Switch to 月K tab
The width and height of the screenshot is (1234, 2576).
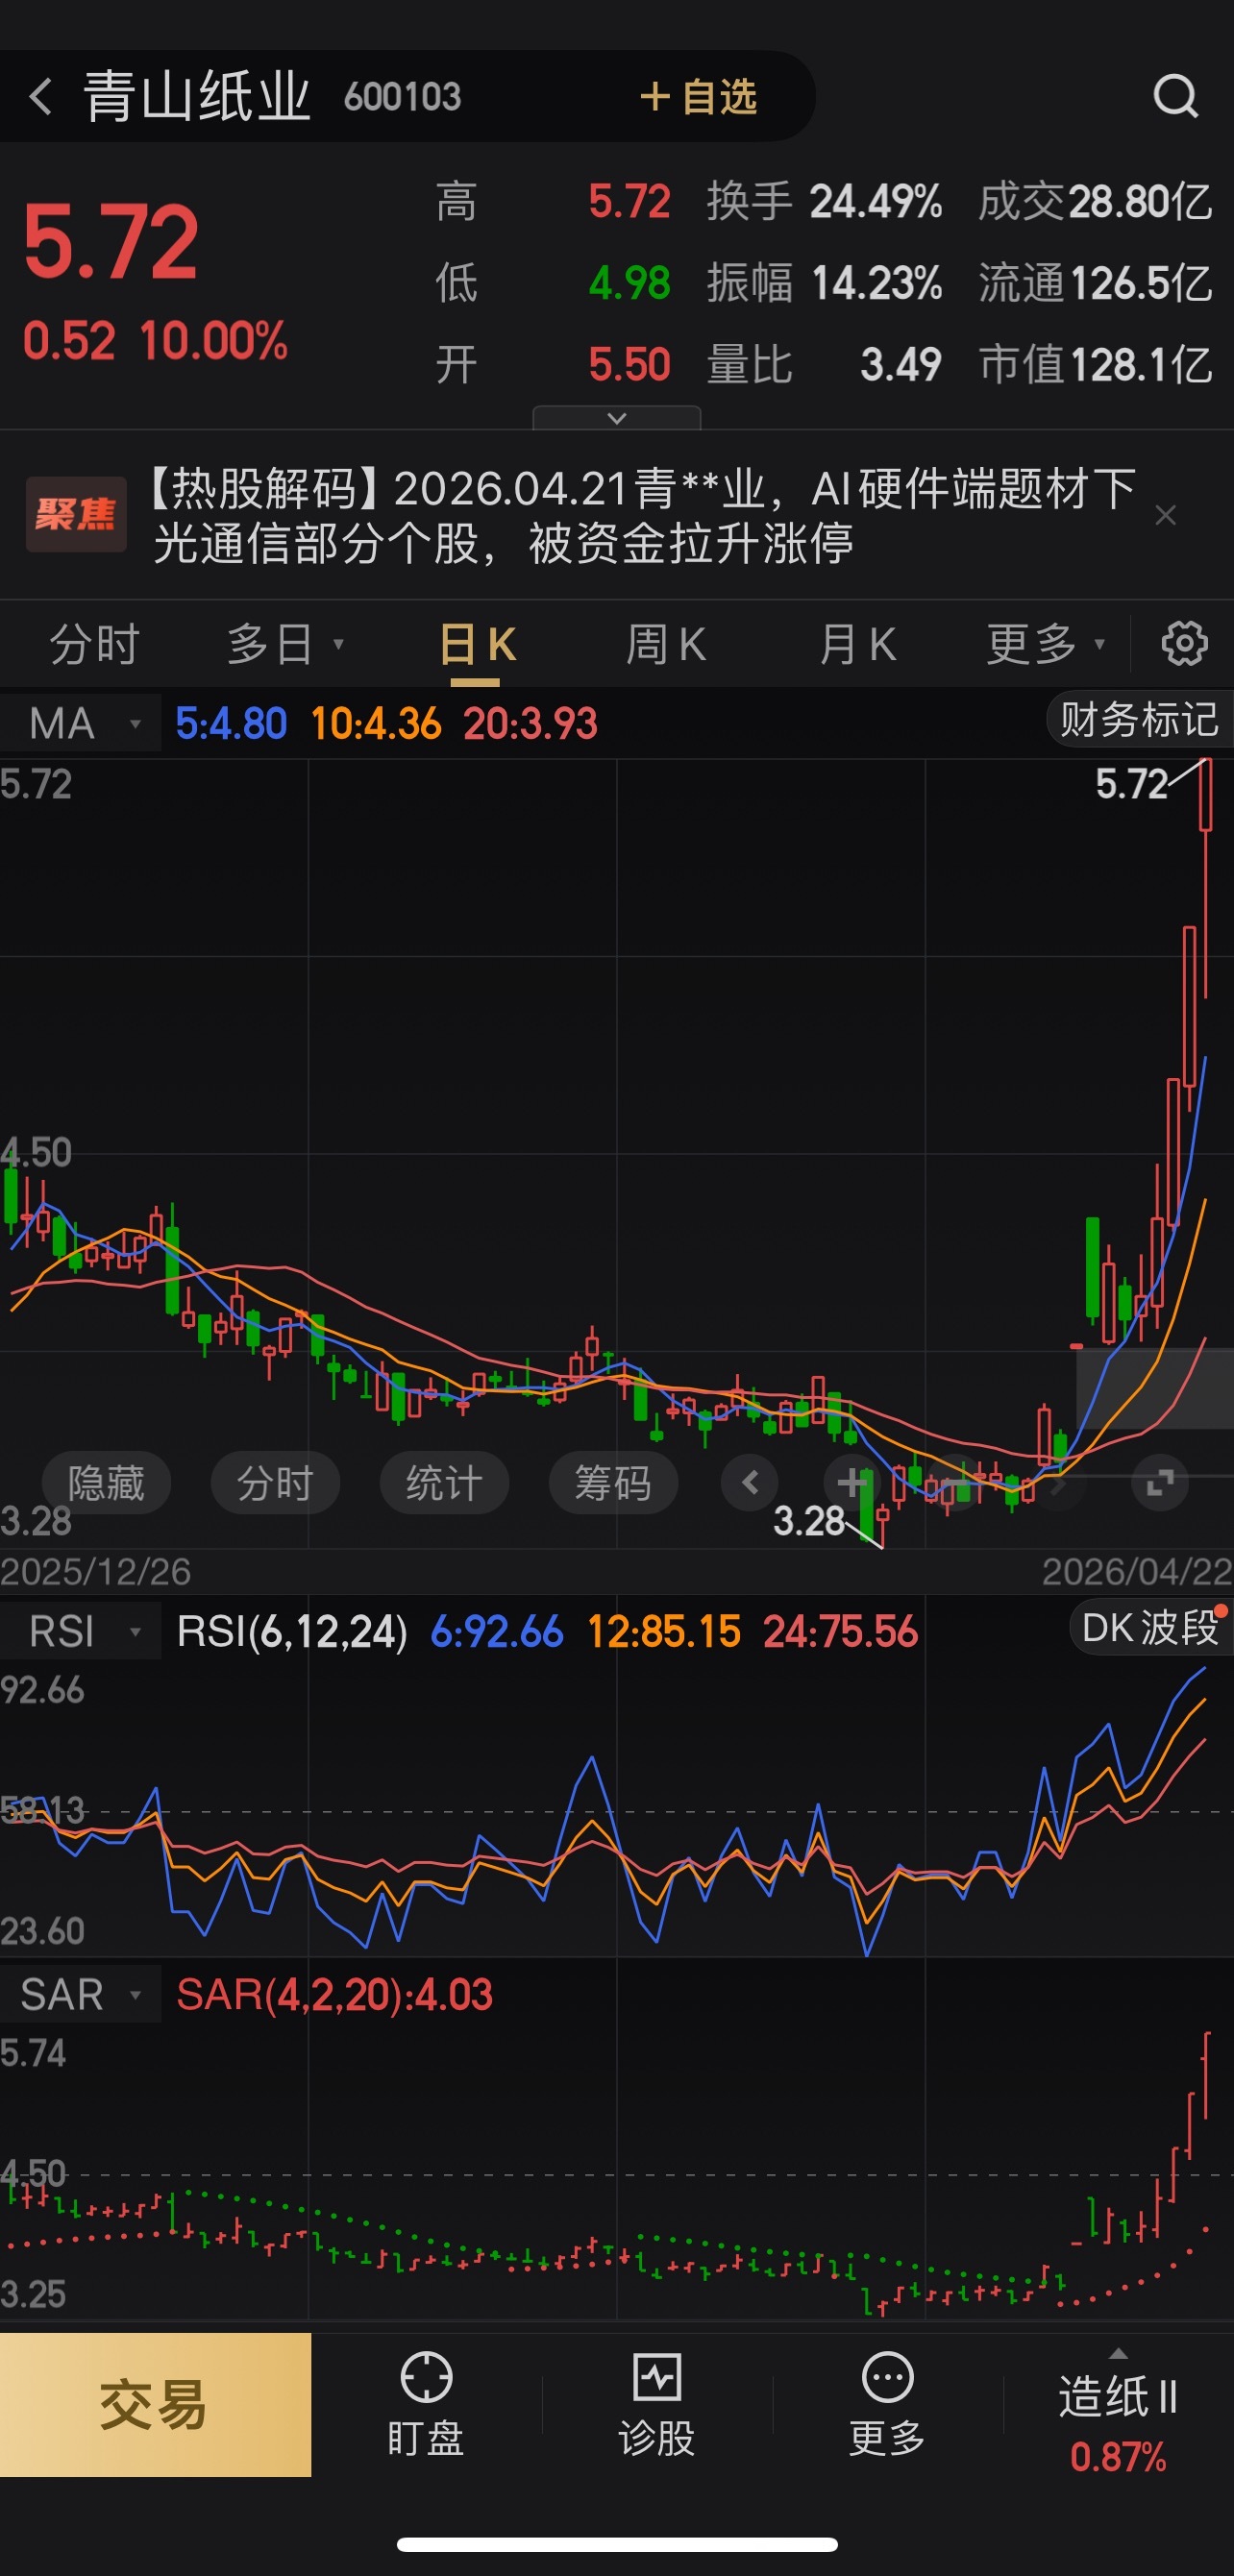coord(857,644)
